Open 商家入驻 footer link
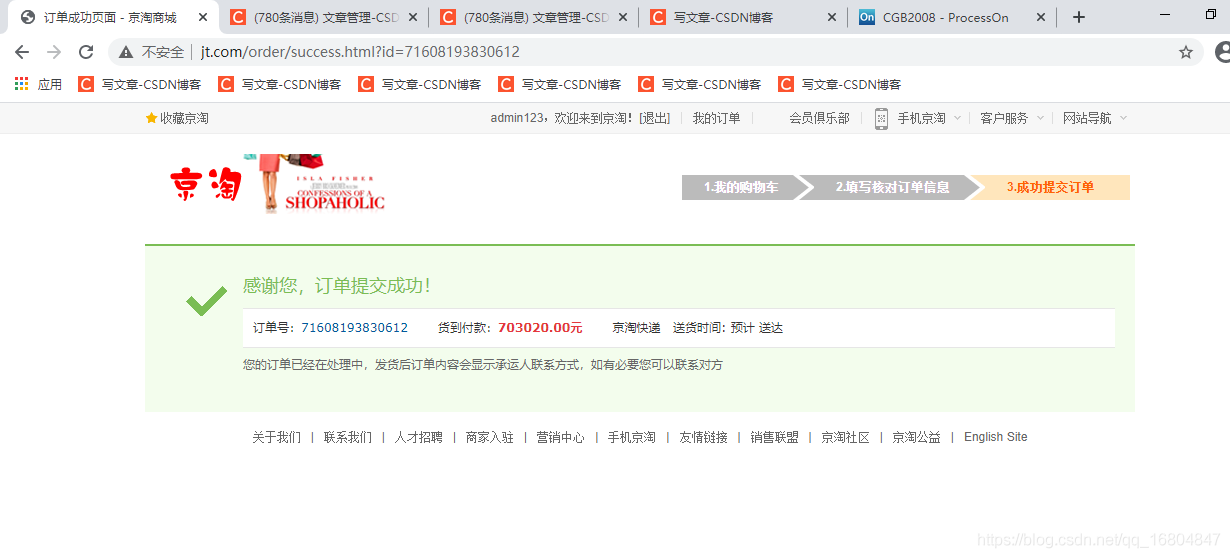 click(x=490, y=437)
